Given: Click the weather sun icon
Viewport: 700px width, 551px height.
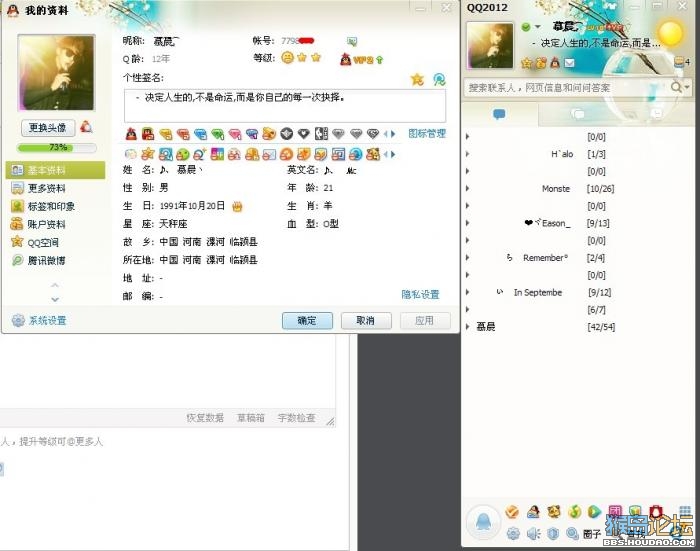Looking at the screenshot, I should (670, 33).
